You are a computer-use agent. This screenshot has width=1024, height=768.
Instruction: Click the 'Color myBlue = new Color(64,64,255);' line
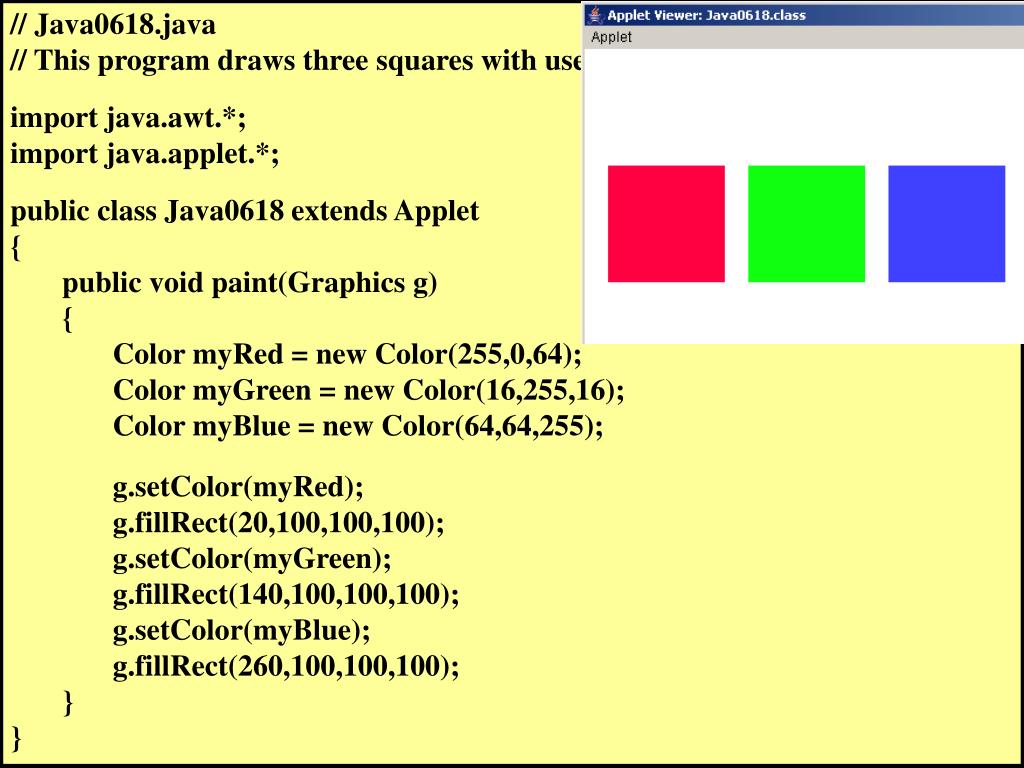click(x=358, y=426)
